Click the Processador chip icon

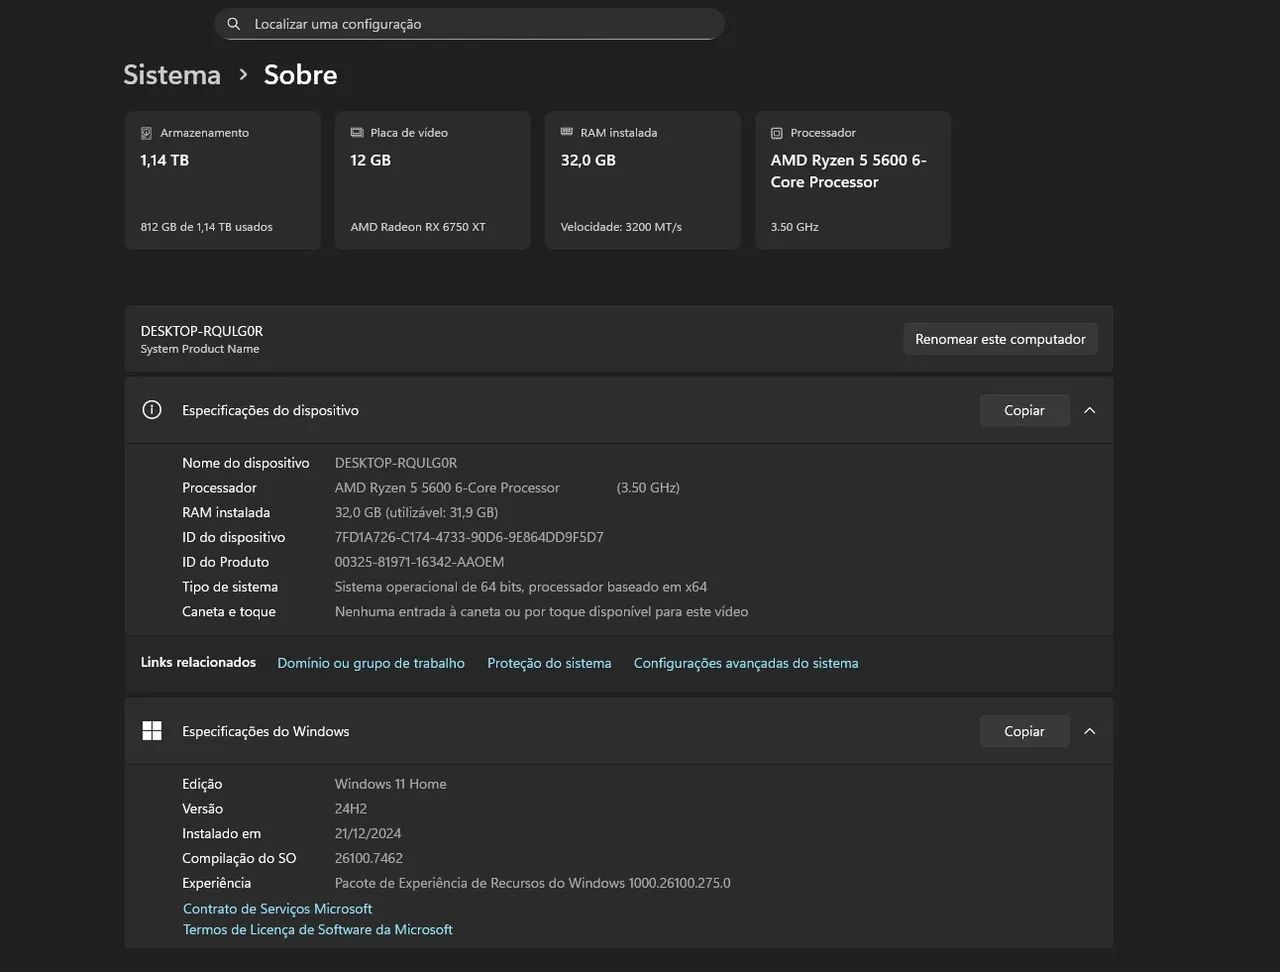tap(777, 133)
